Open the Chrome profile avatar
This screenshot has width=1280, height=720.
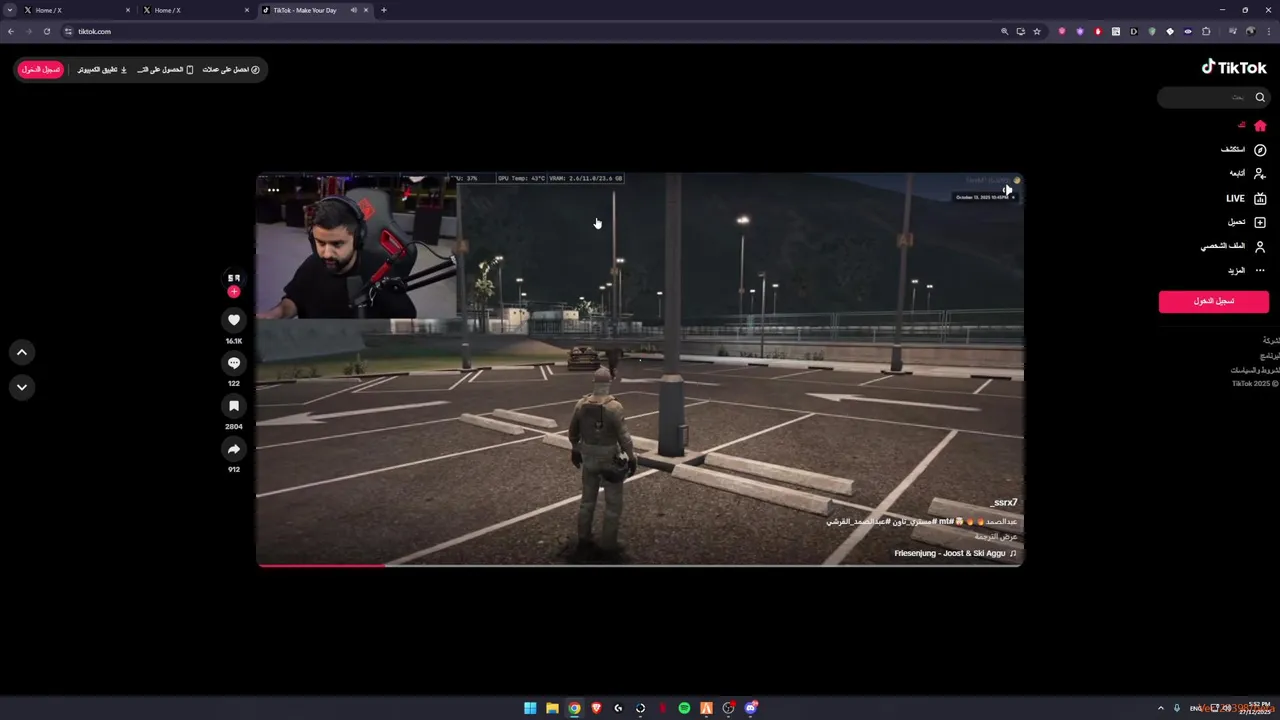point(1250,31)
